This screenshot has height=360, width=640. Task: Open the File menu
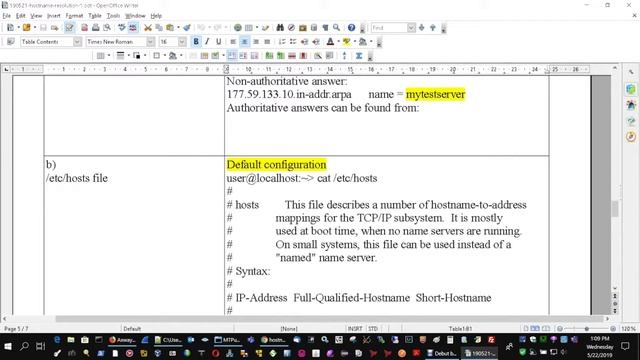(7, 16)
